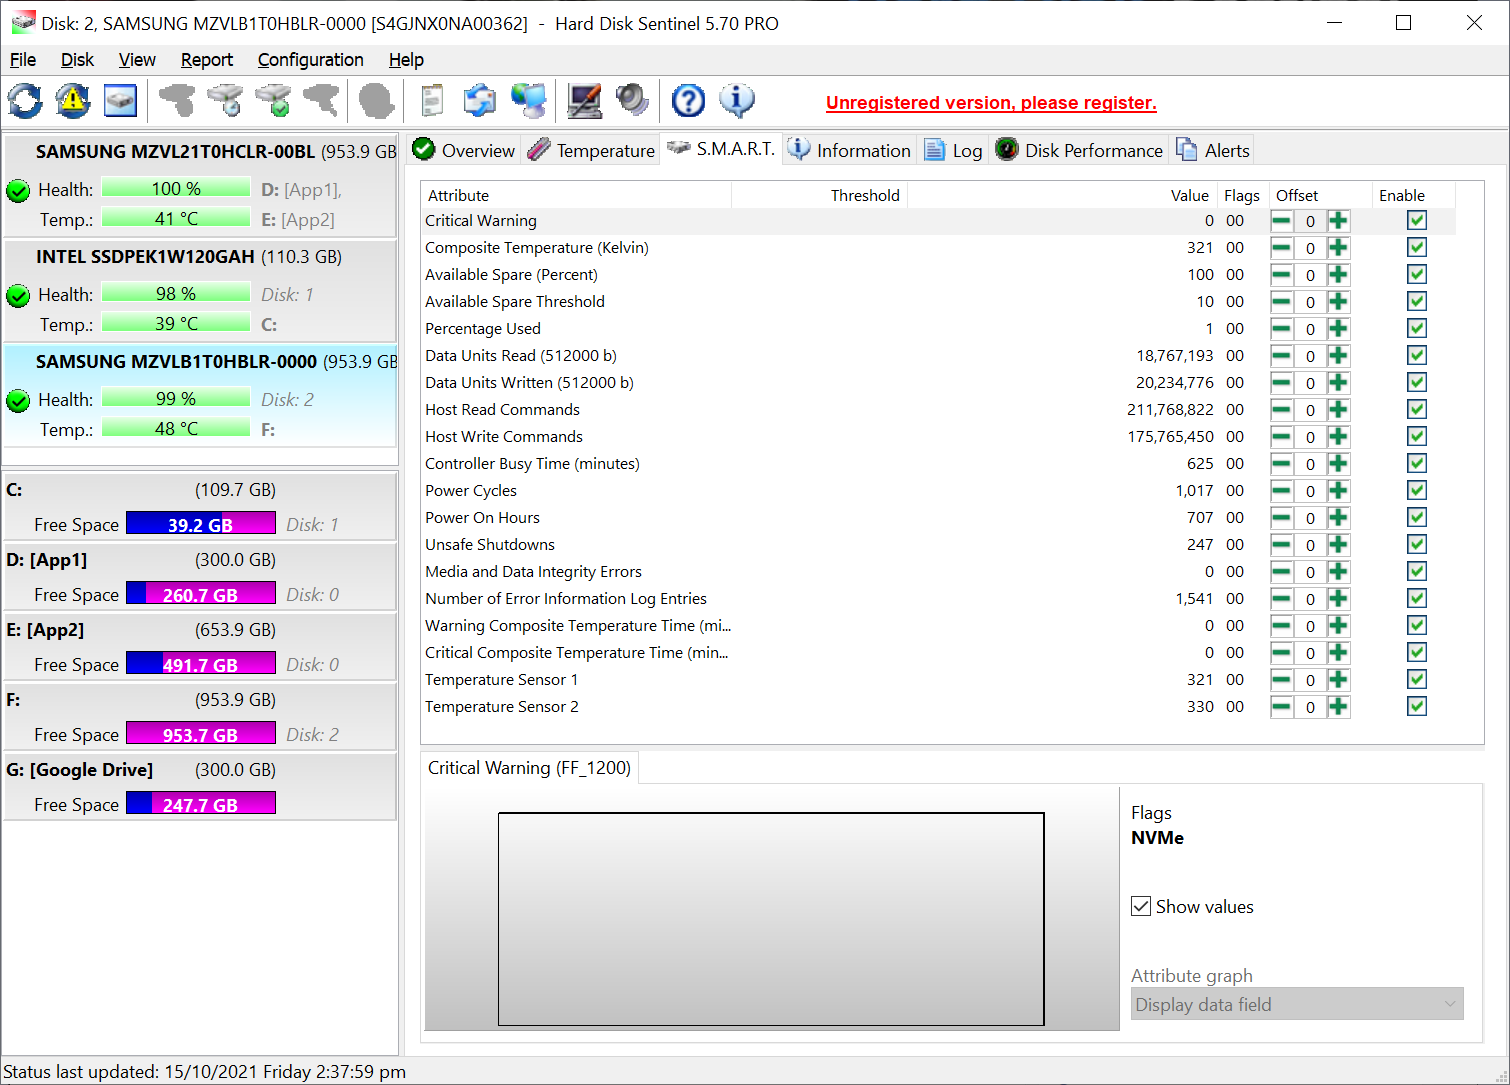
Task: Open the Display data field dropdown
Action: pyautogui.click(x=1297, y=1004)
